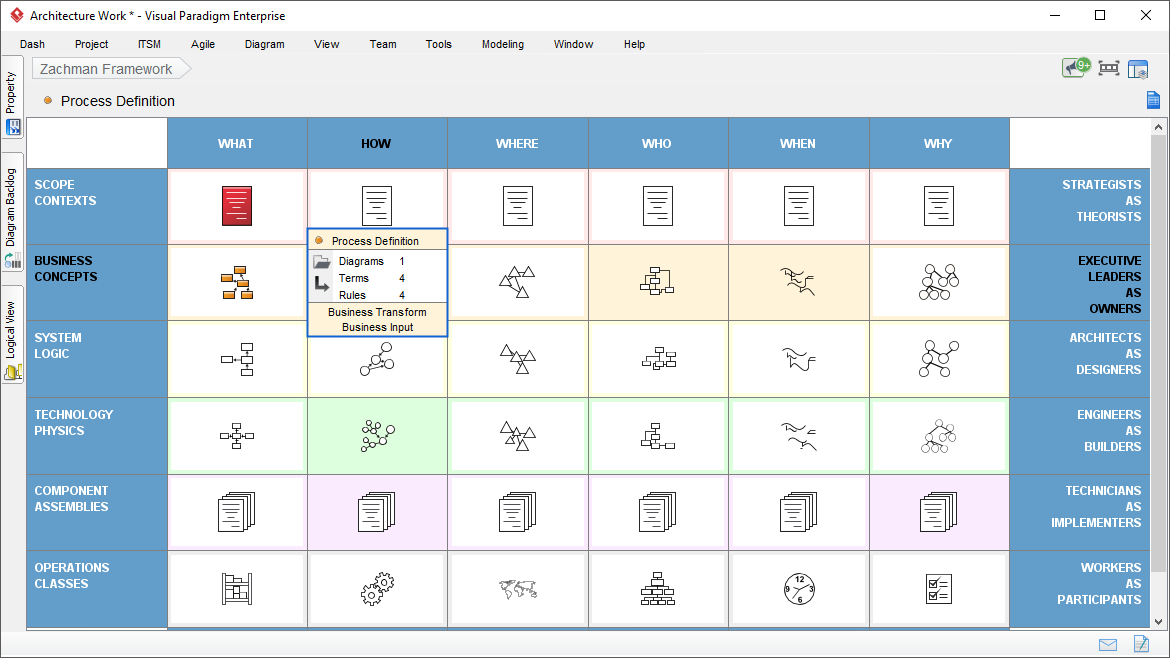
Task: Click the gears icon in OPERATIONS HOW cell
Action: click(377, 589)
